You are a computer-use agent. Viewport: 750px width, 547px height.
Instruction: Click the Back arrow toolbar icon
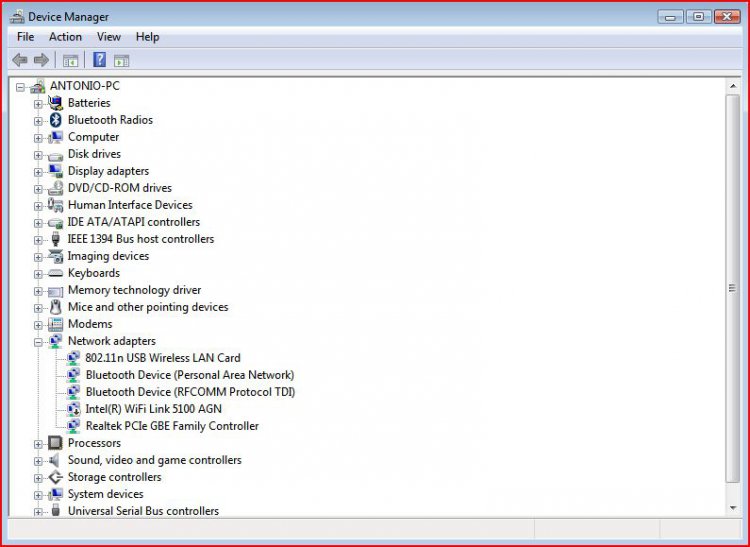click(20, 60)
